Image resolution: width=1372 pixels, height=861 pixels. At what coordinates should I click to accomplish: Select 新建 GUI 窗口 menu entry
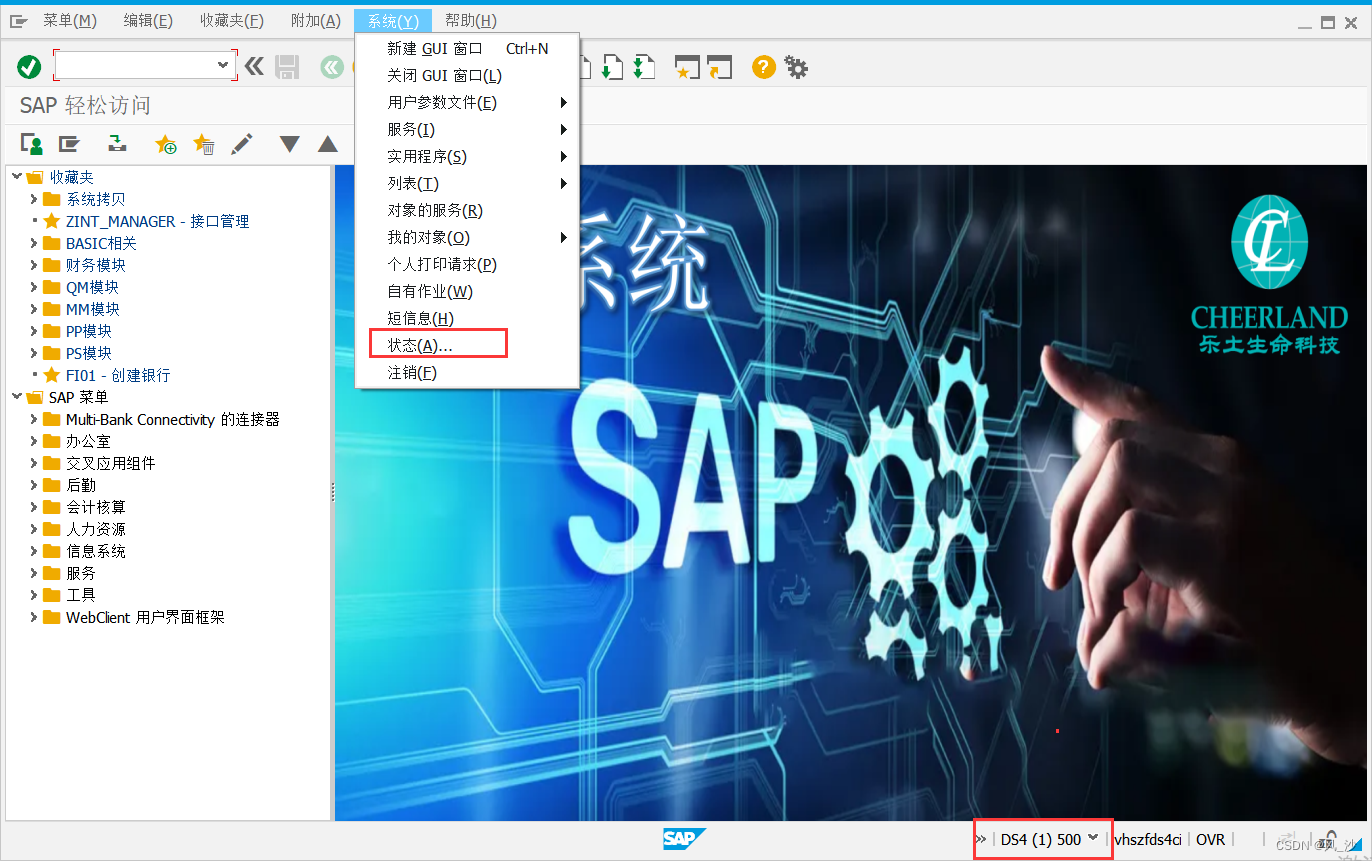point(467,48)
